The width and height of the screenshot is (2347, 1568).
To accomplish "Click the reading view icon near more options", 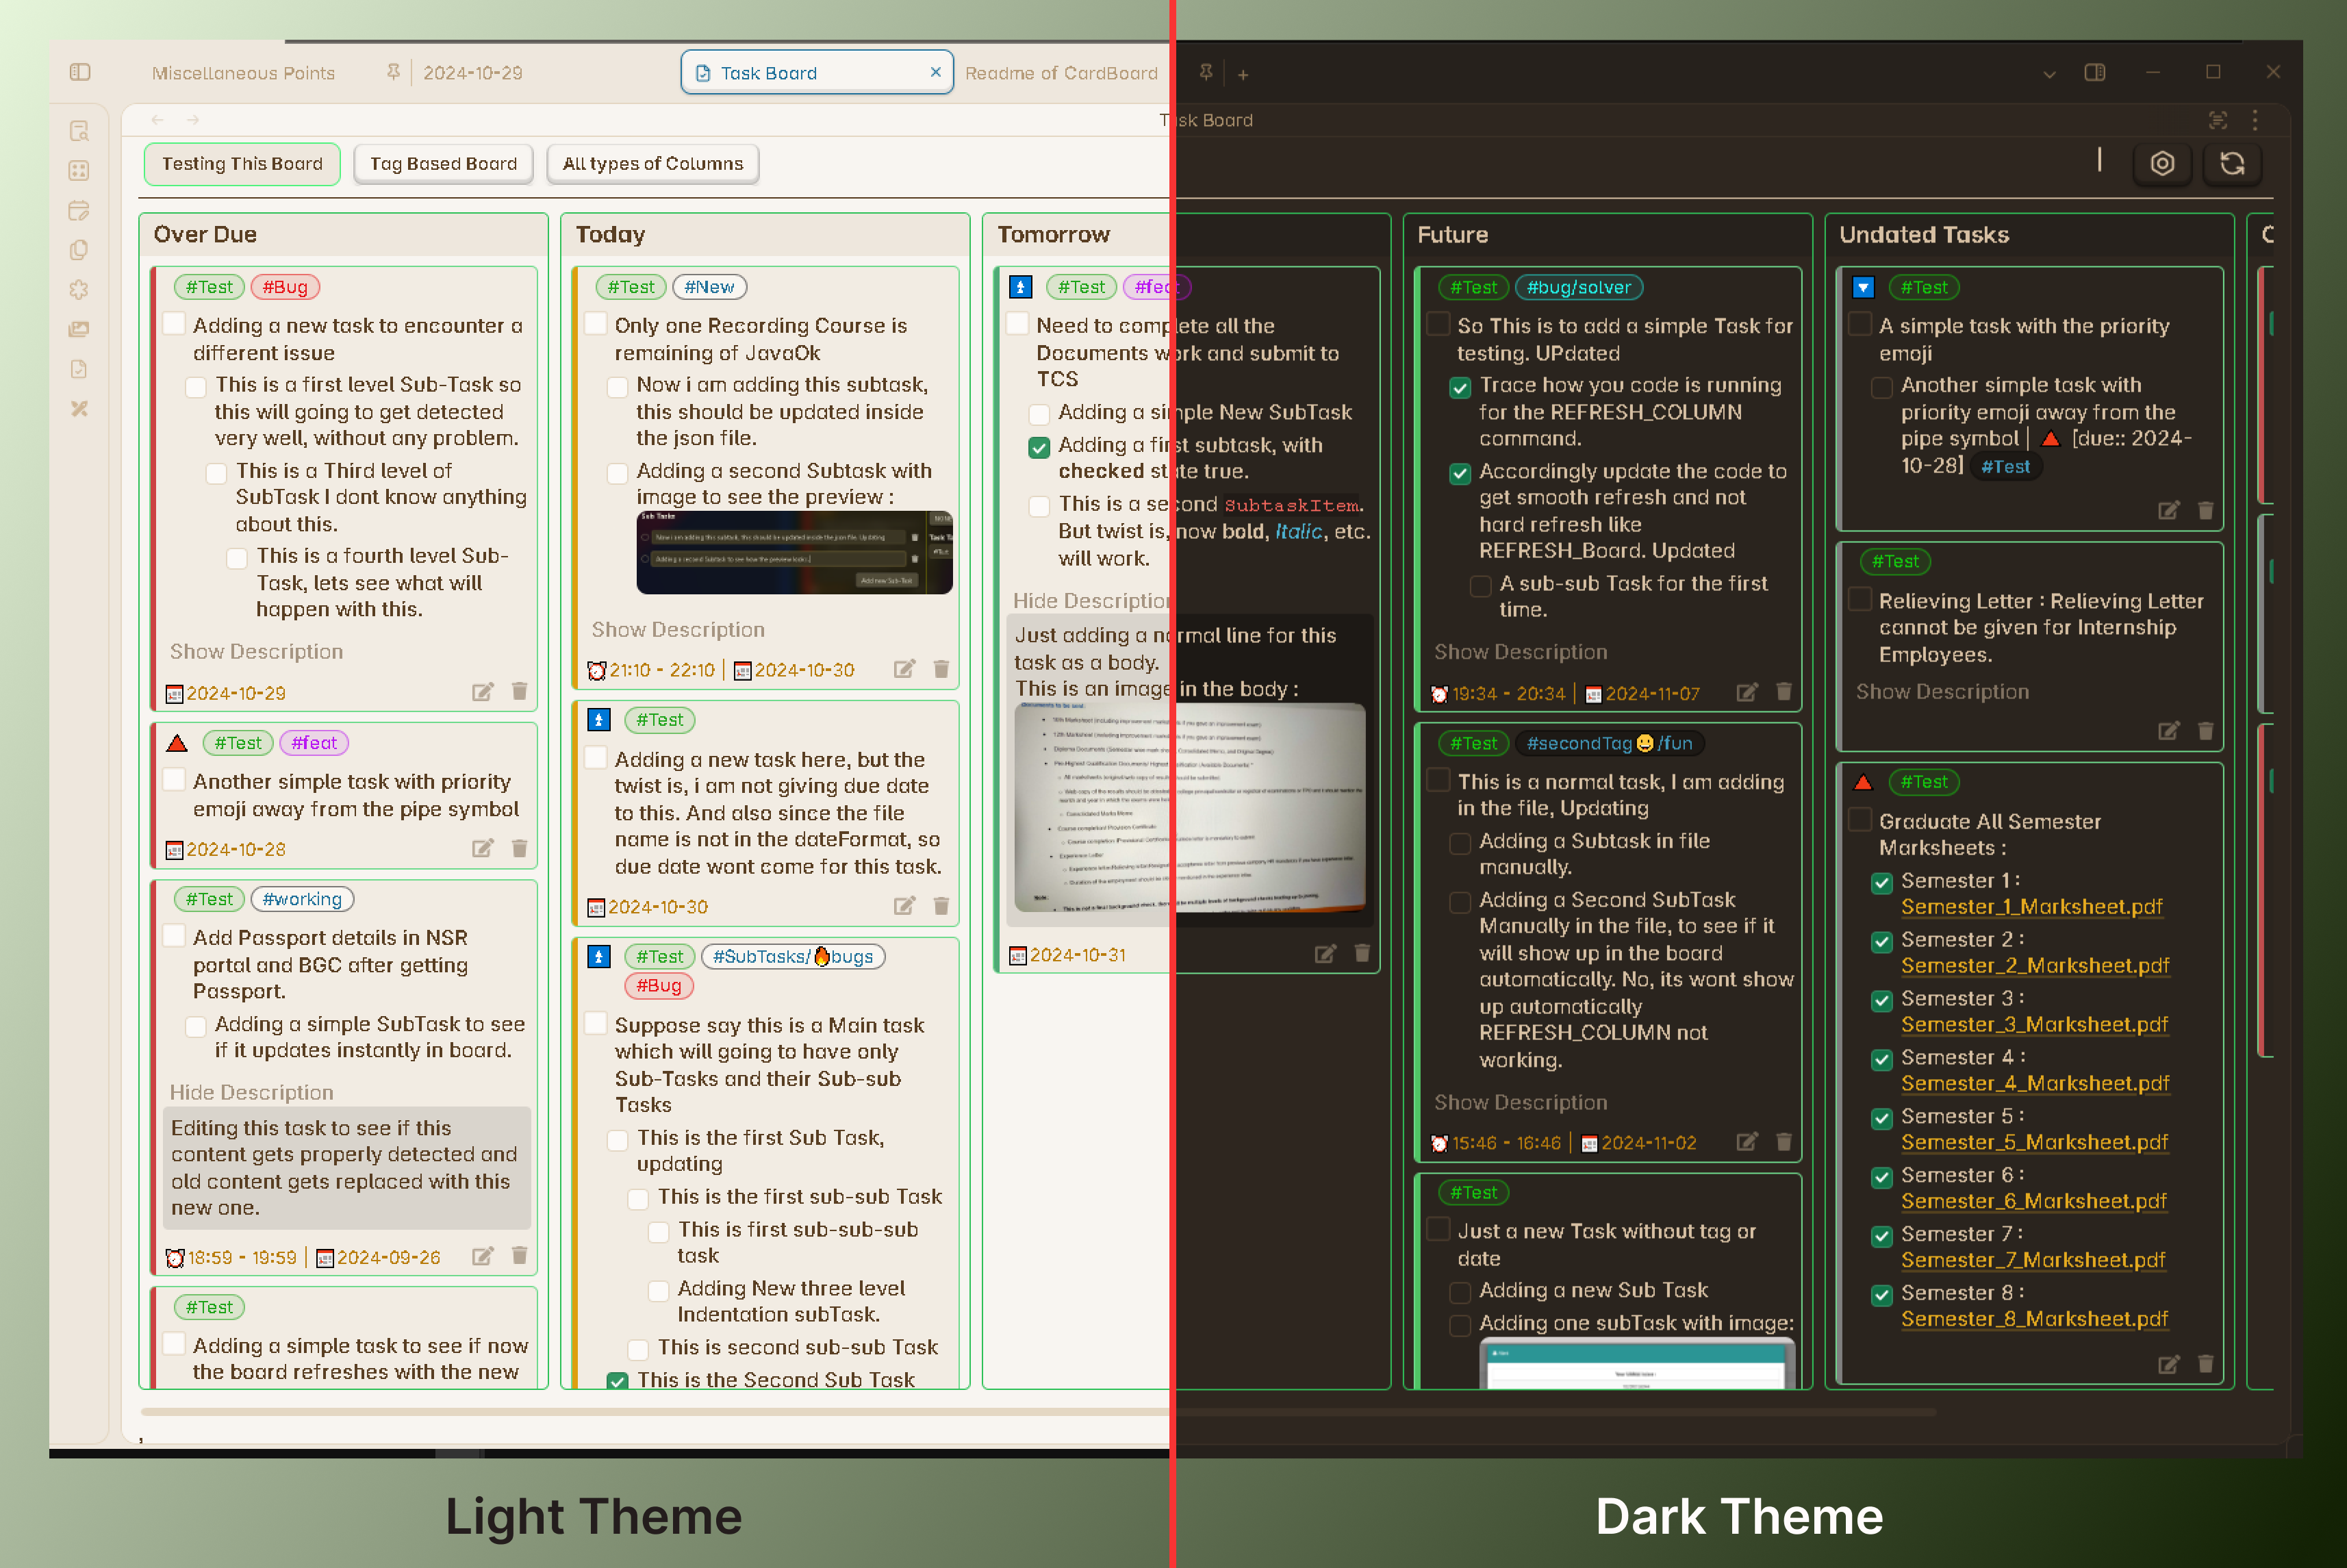I will [2218, 120].
